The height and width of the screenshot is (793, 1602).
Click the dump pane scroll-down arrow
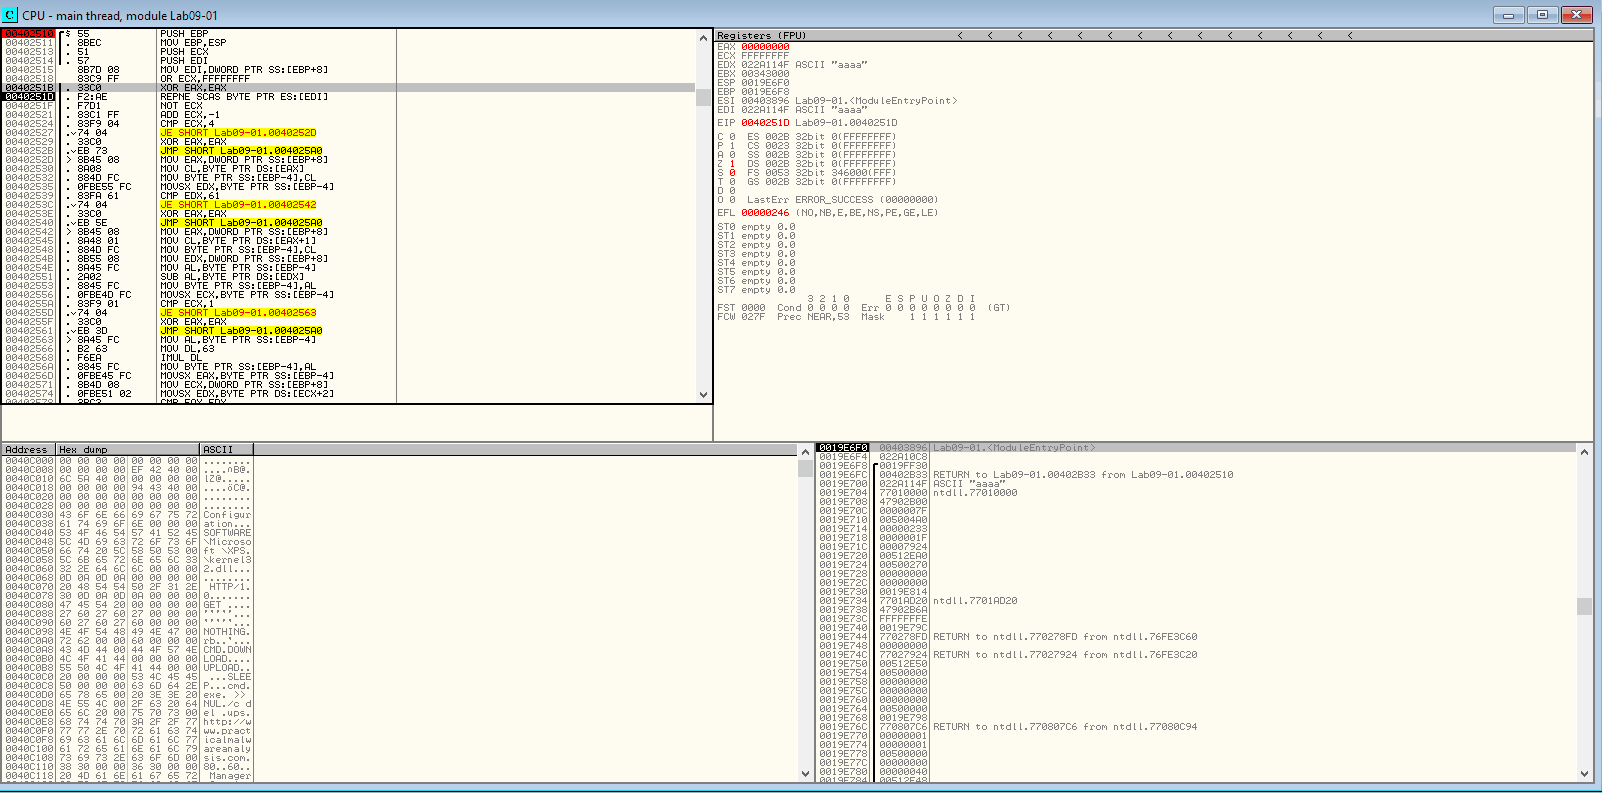pyautogui.click(x=806, y=773)
